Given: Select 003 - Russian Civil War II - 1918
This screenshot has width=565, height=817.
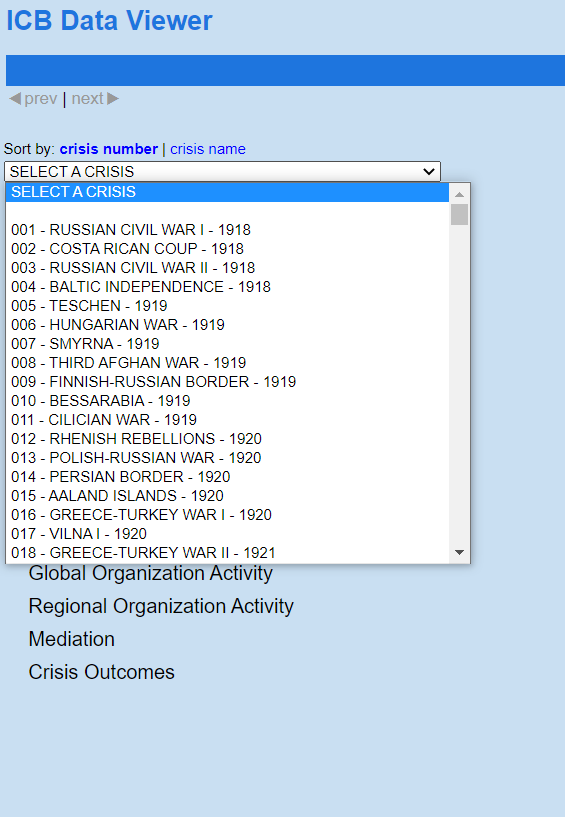Looking at the screenshot, I should coord(227,268).
